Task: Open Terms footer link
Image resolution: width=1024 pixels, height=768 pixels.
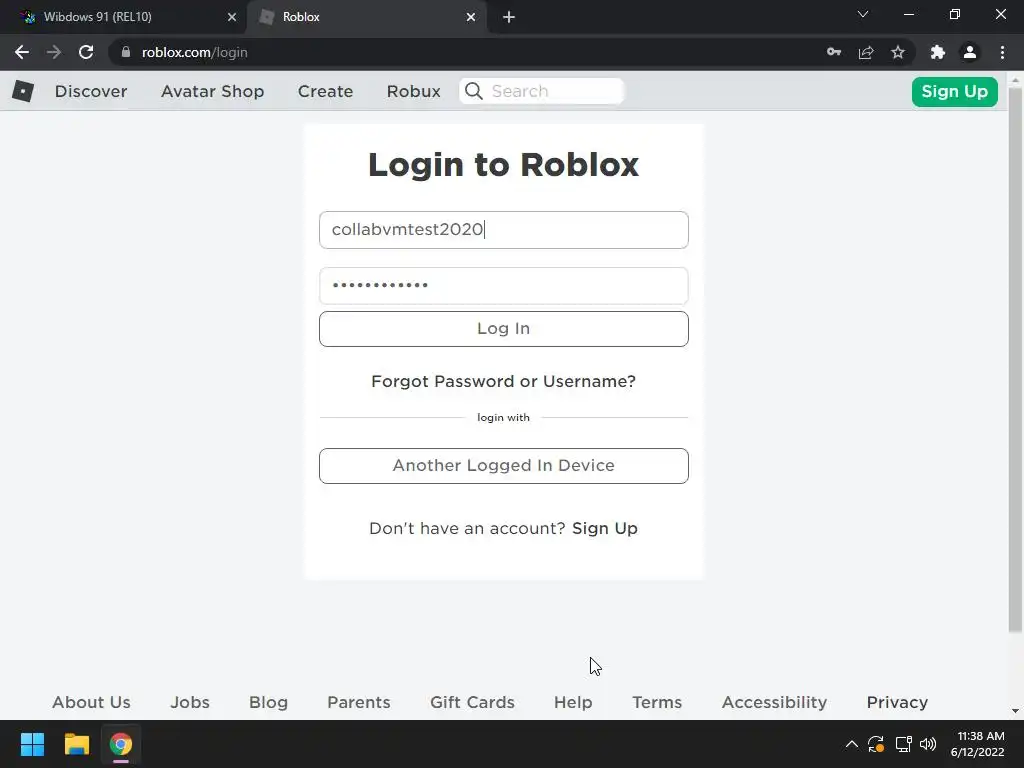Action: pos(657,702)
